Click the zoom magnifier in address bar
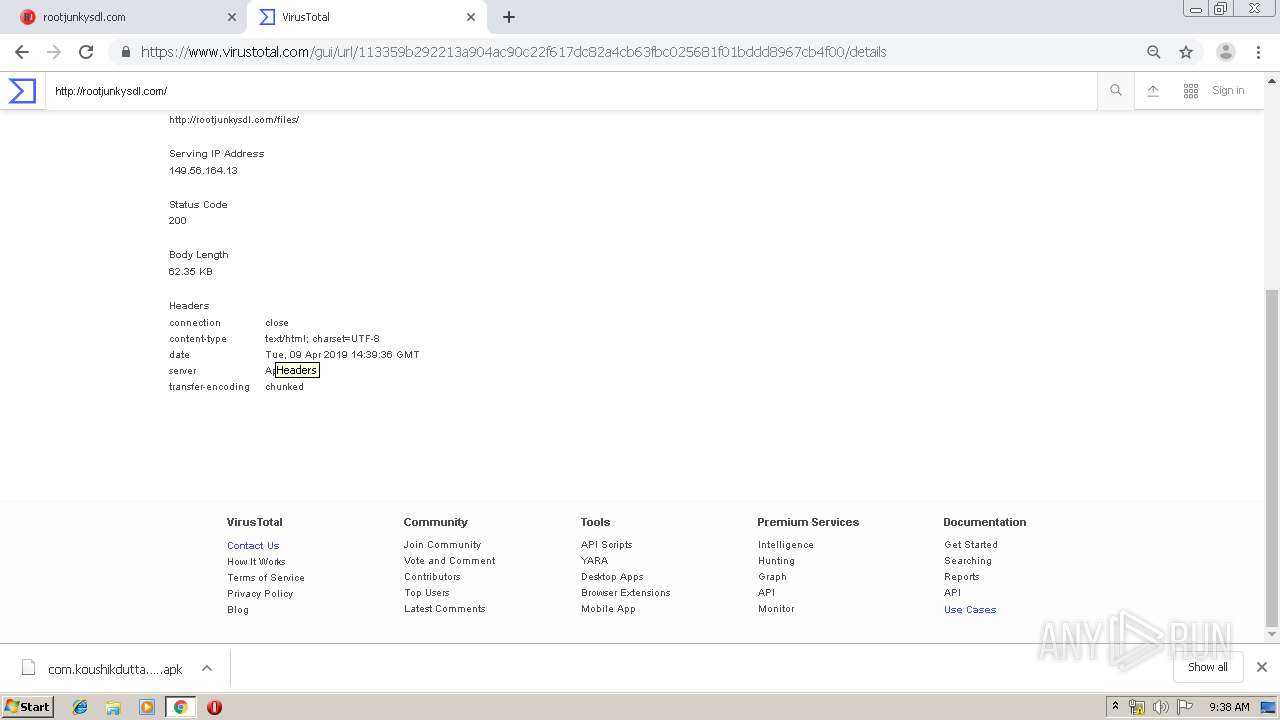This screenshot has width=1280, height=720. pos(1154,52)
